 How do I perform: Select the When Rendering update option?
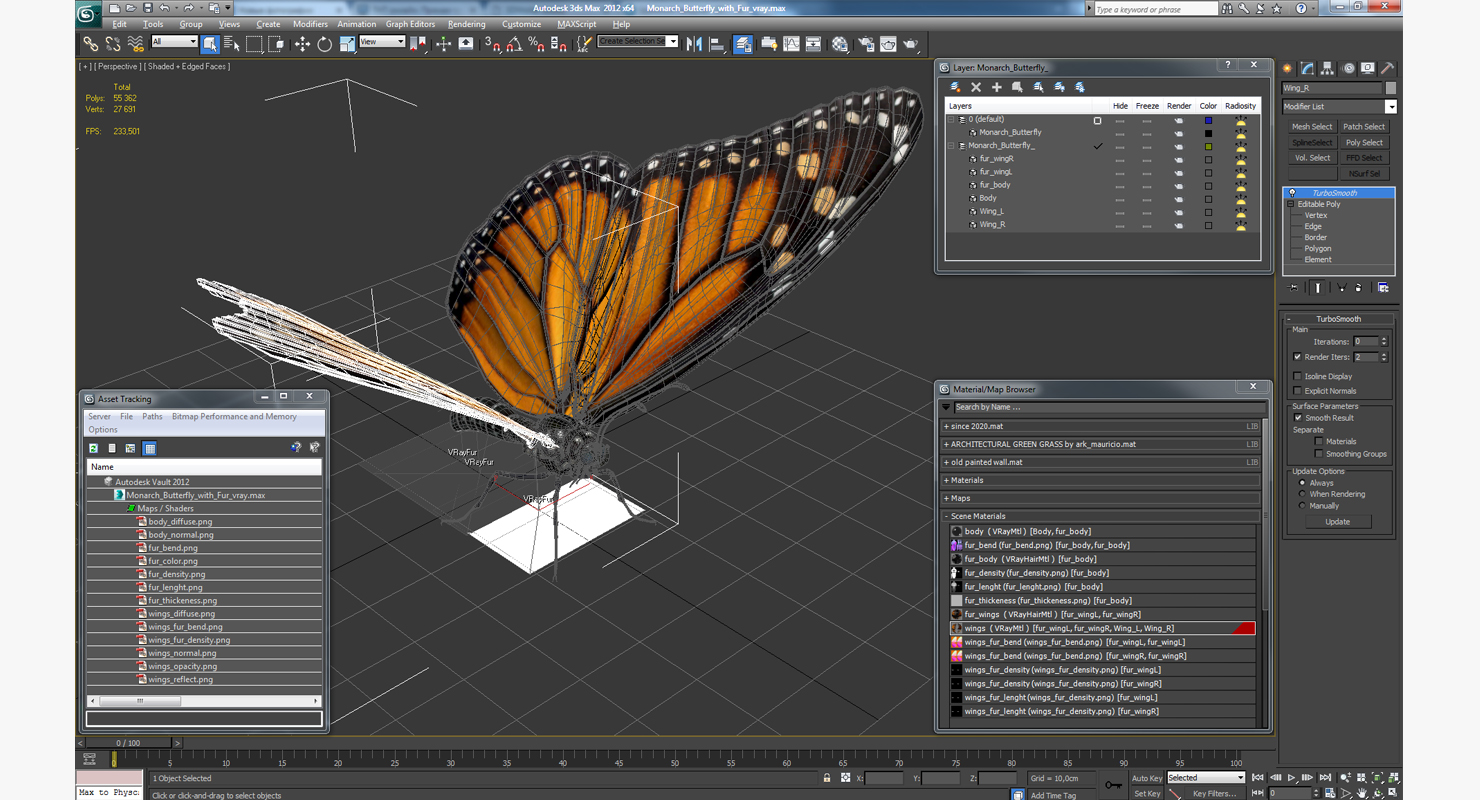[x=1302, y=494]
